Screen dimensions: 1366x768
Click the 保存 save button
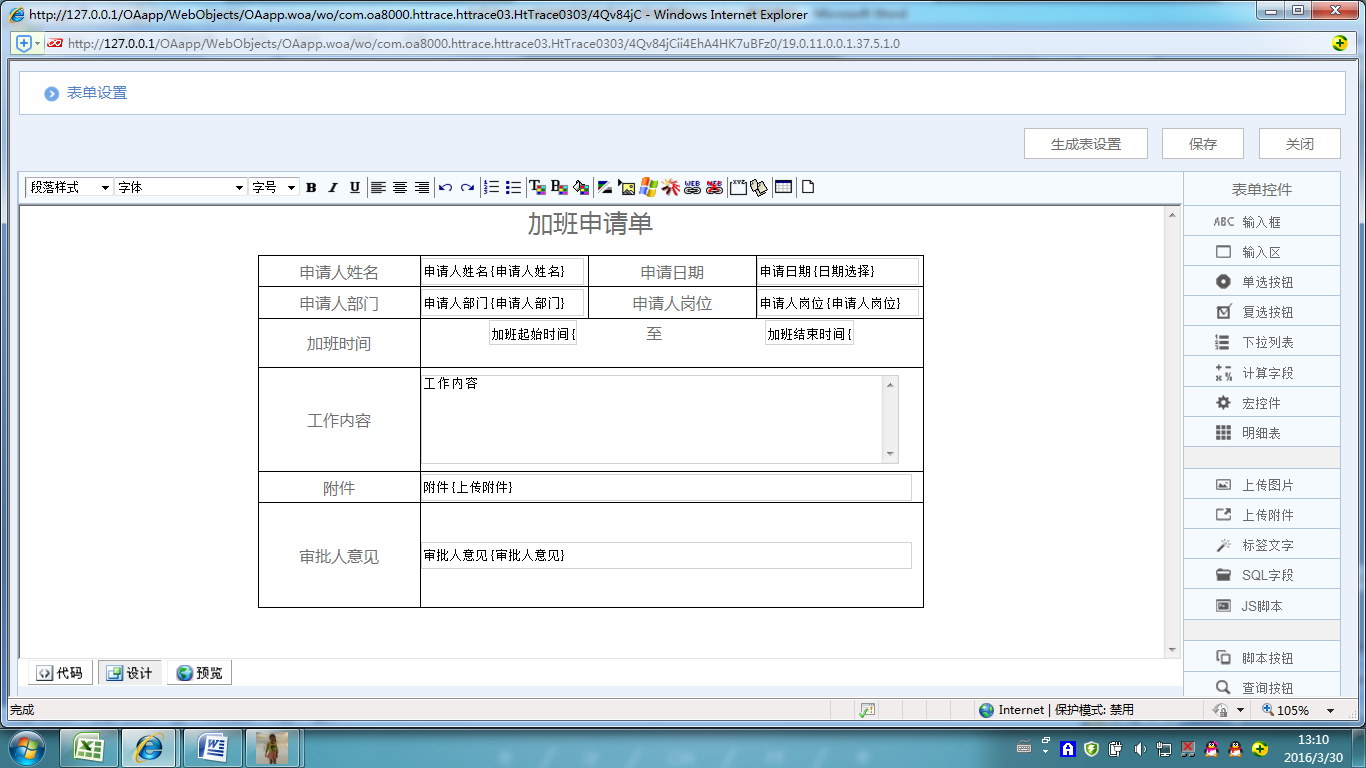point(1202,144)
